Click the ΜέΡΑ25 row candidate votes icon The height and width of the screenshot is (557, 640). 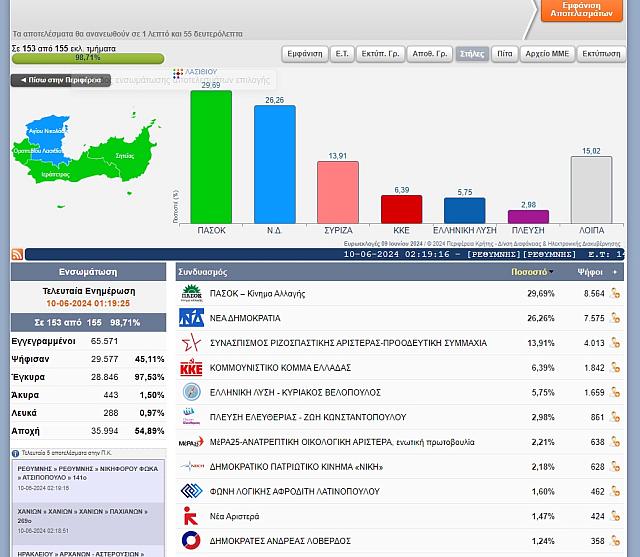point(616,442)
